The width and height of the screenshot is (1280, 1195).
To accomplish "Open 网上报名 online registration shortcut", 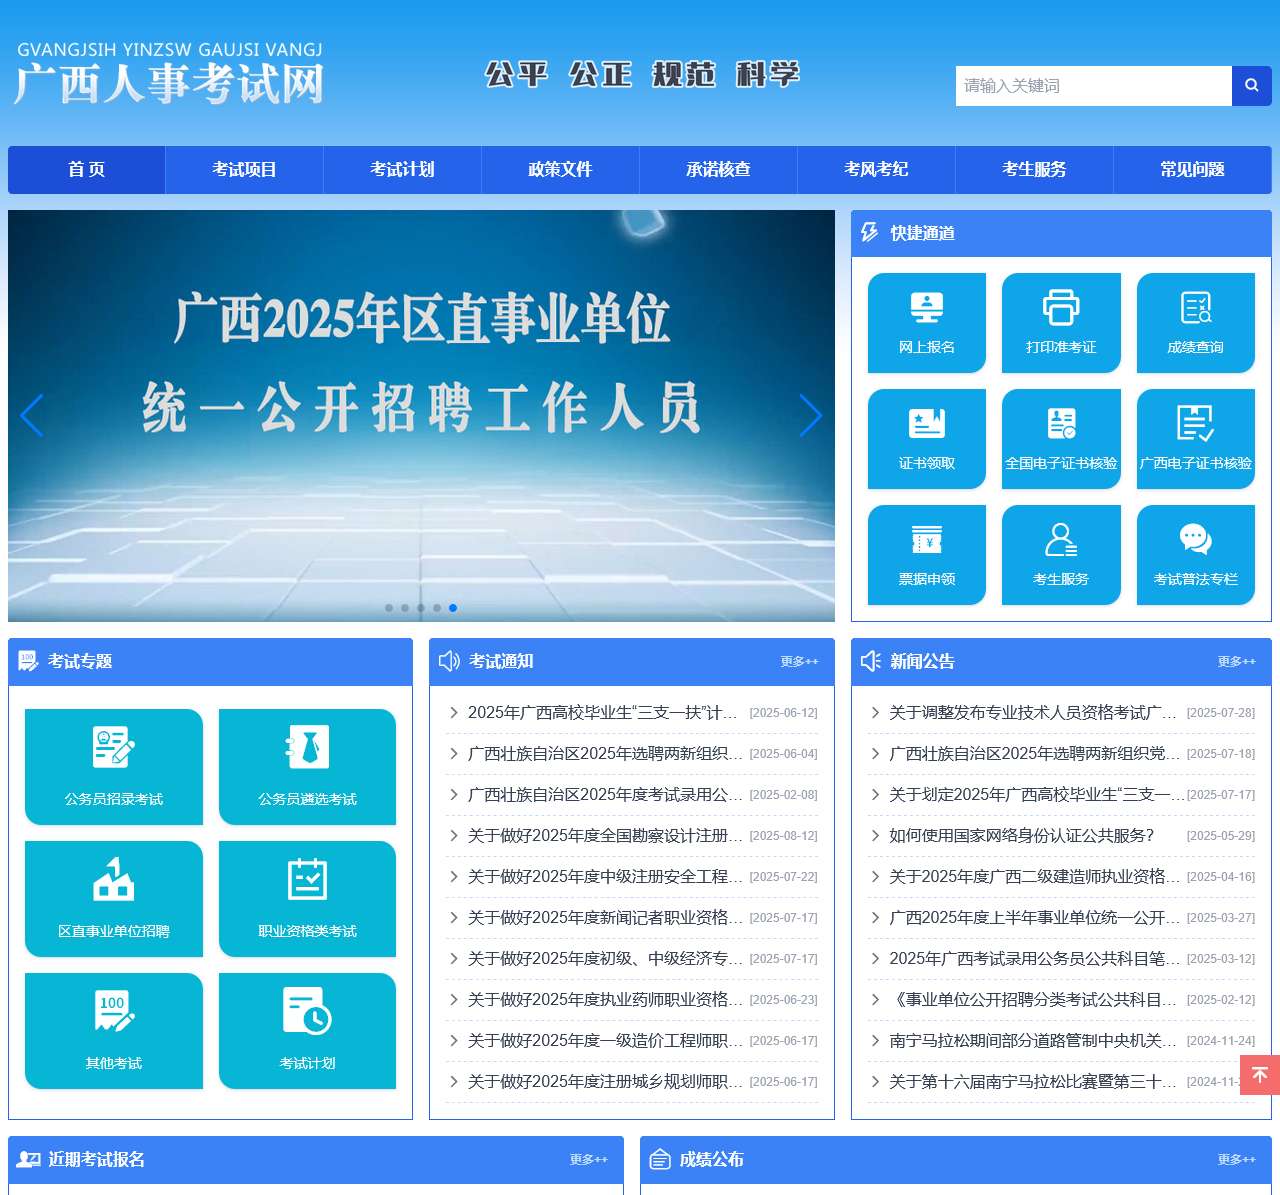I will (x=926, y=322).
